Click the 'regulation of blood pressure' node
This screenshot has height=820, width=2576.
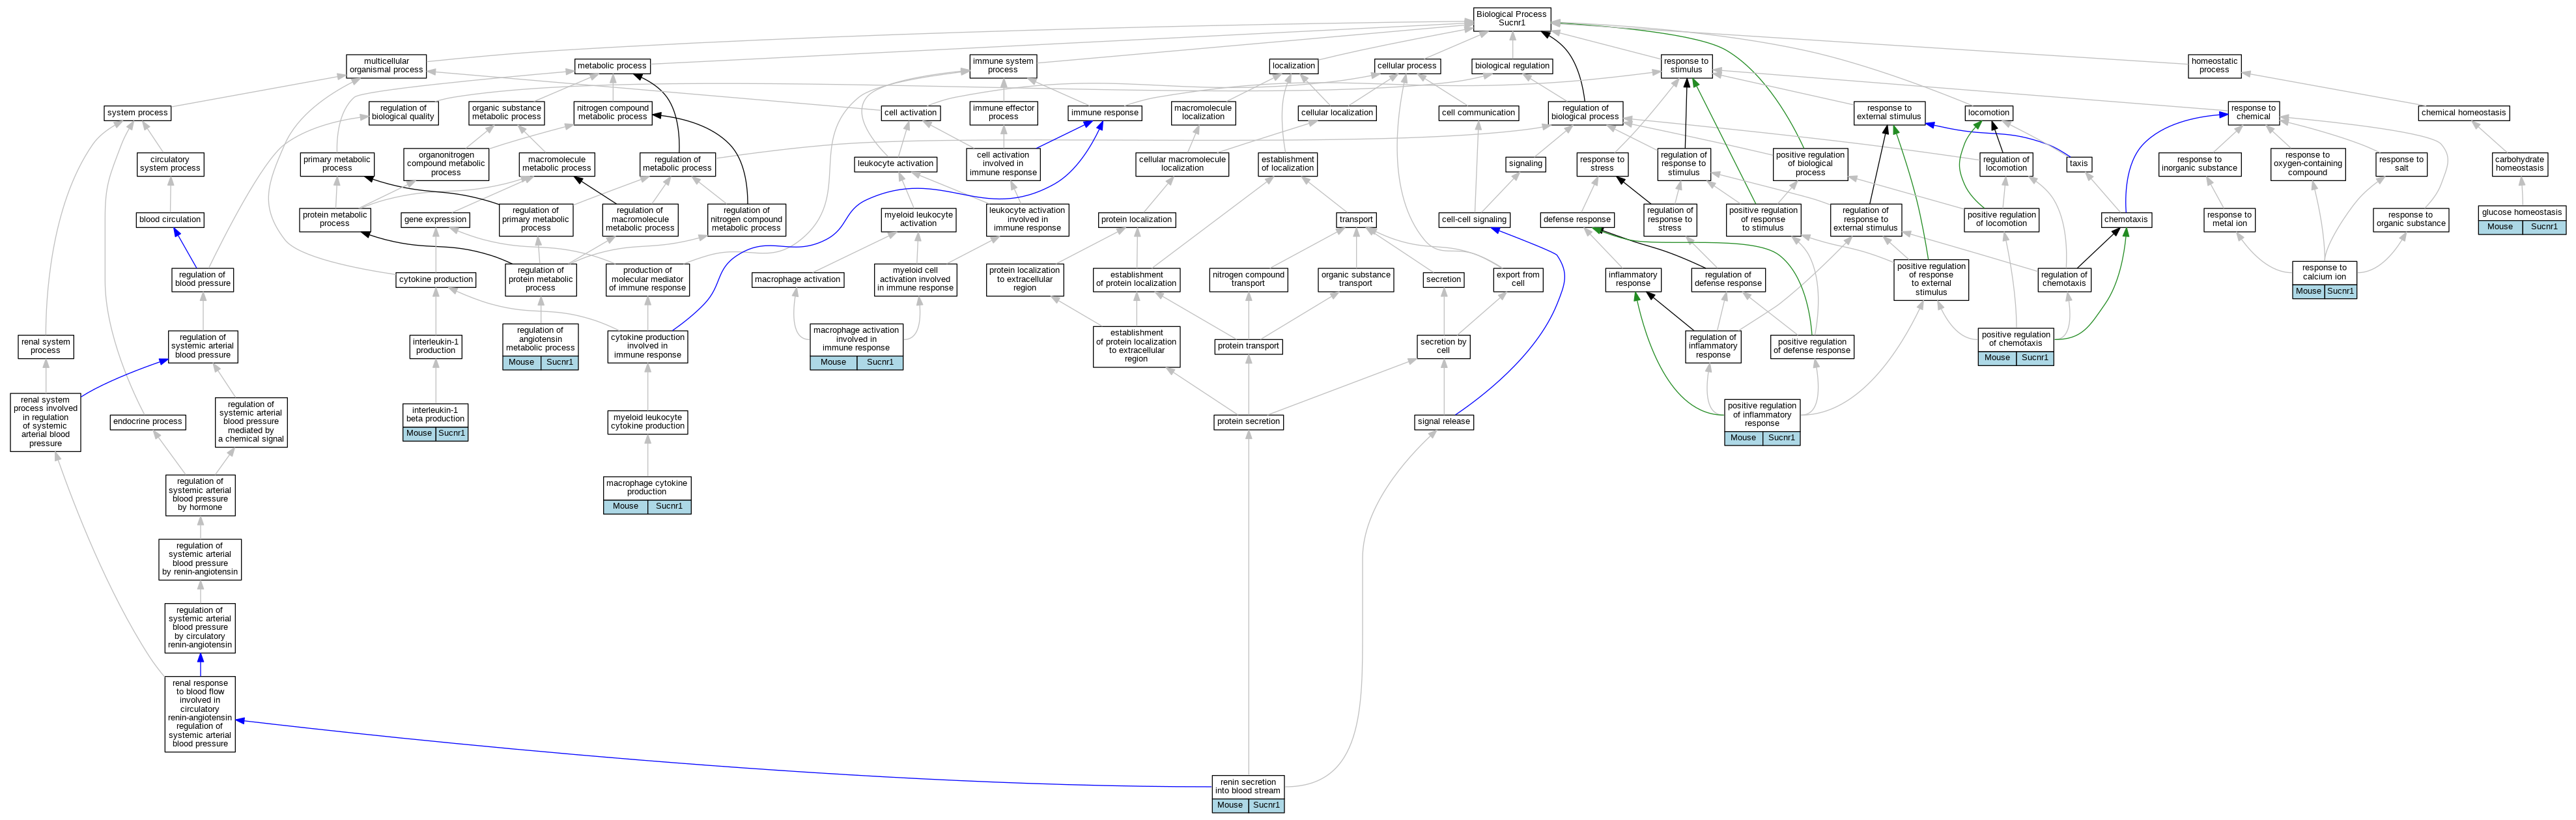(x=203, y=279)
